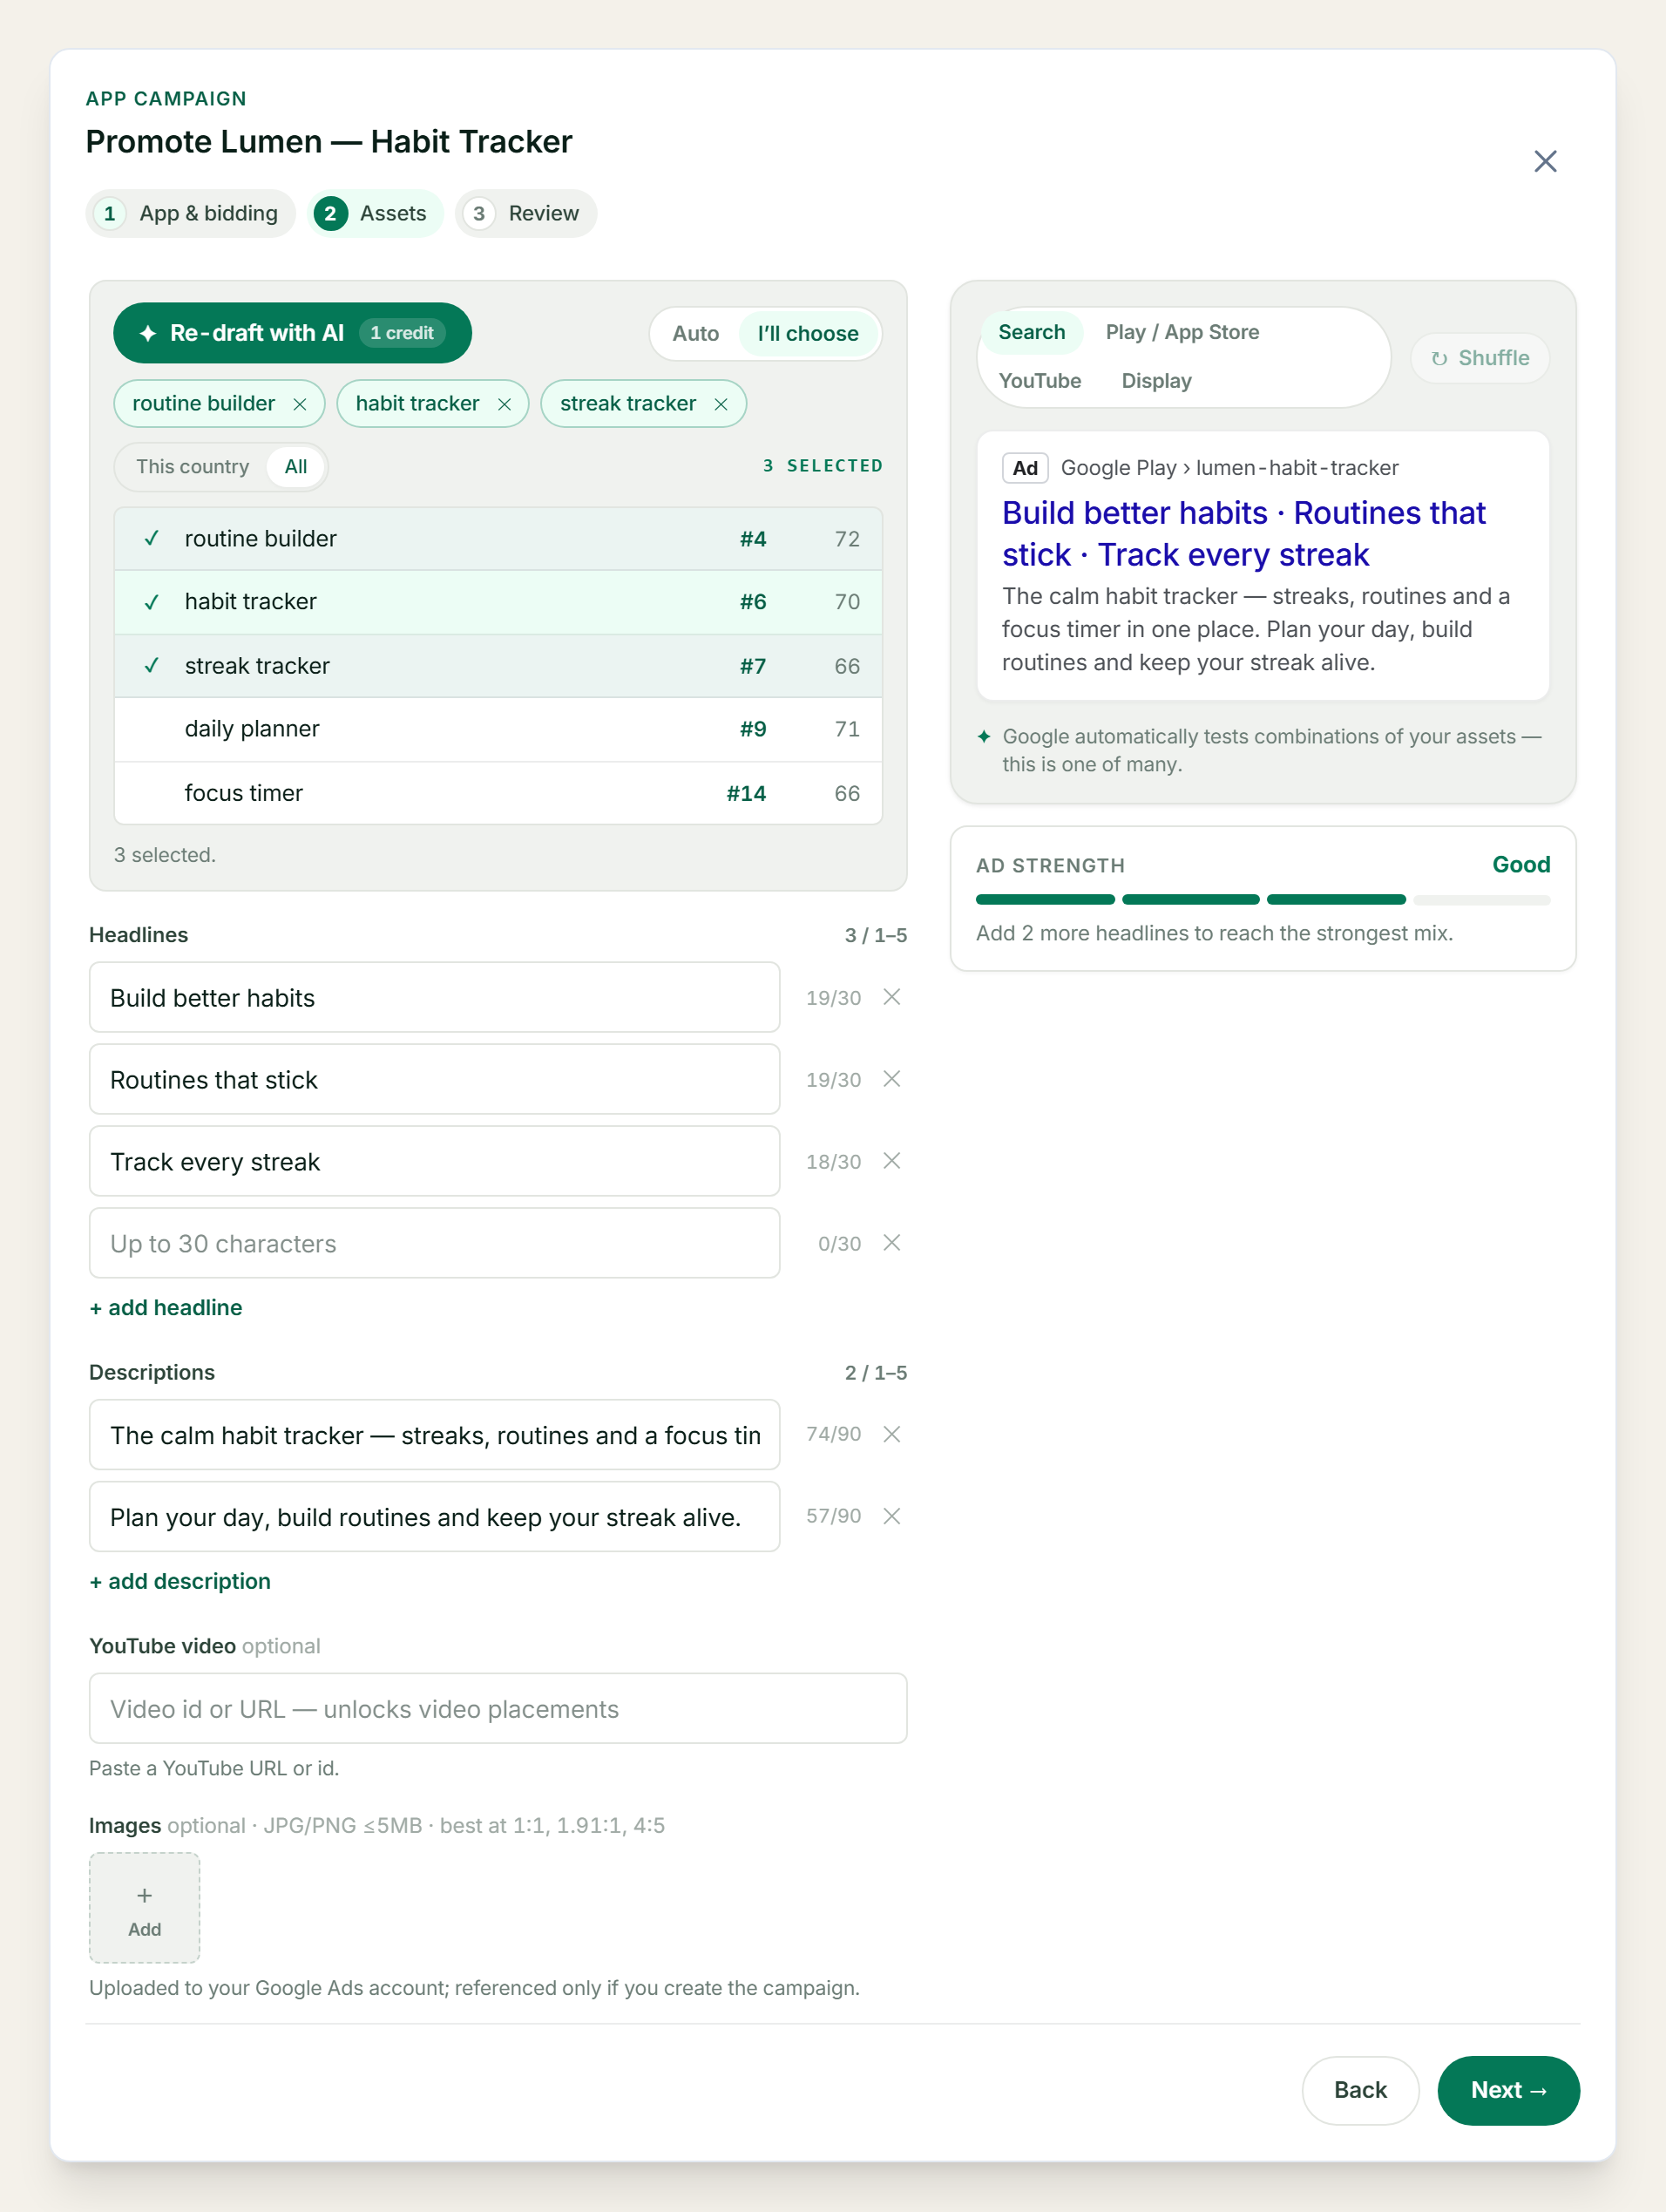The width and height of the screenshot is (1666, 2212).
Task: Remove the empty headline field
Action: [892, 1243]
